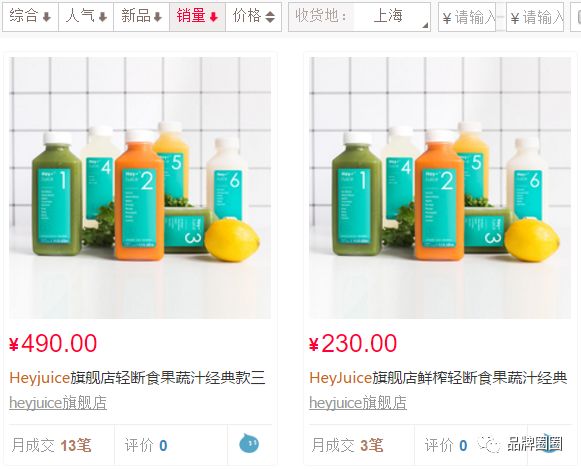The height and width of the screenshot is (469, 581).
Task: View 月成交 3笔 sales records
Action: [348, 445]
